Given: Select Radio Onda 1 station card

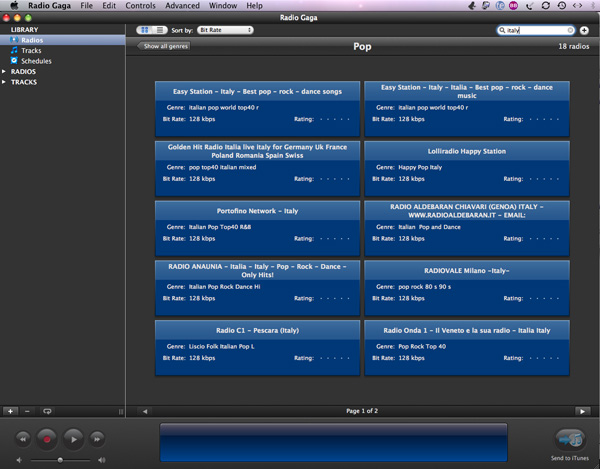Looking at the screenshot, I should [467, 348].
